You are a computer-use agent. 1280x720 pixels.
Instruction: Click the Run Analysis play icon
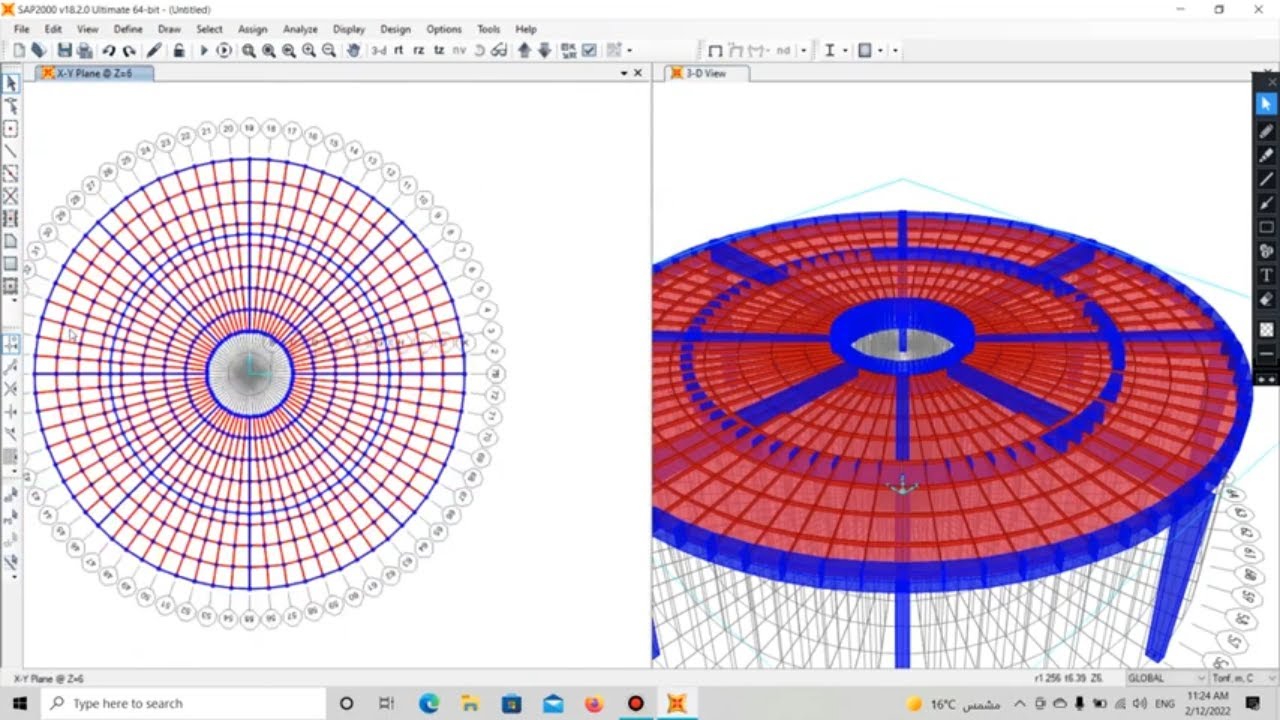(203, 50)
